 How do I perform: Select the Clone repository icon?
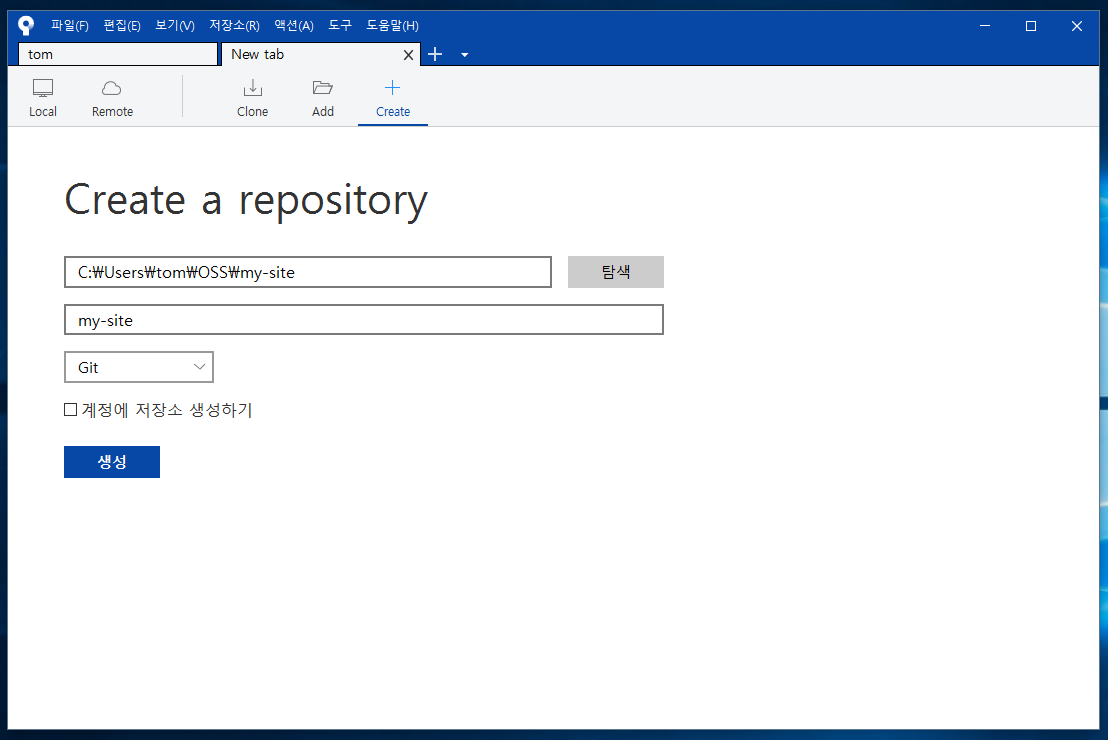point(252,98)
